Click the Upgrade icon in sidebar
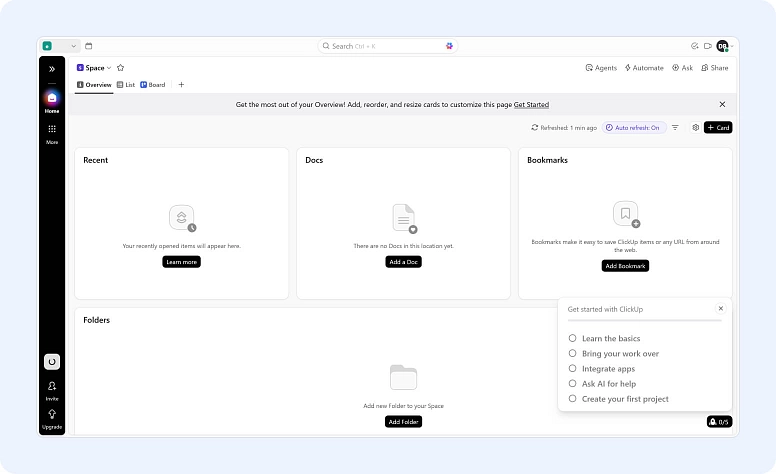776x474 pixels. pos(52,415)
